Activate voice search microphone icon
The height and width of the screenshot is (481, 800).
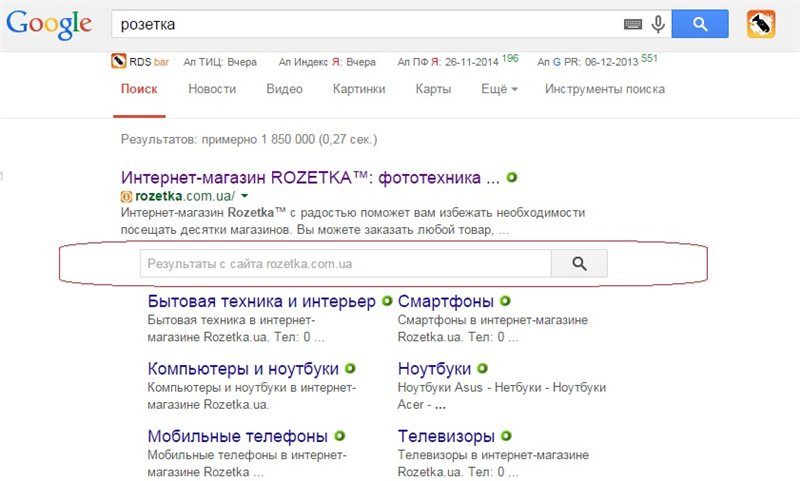pyautogui.click(x=658, y=22)
